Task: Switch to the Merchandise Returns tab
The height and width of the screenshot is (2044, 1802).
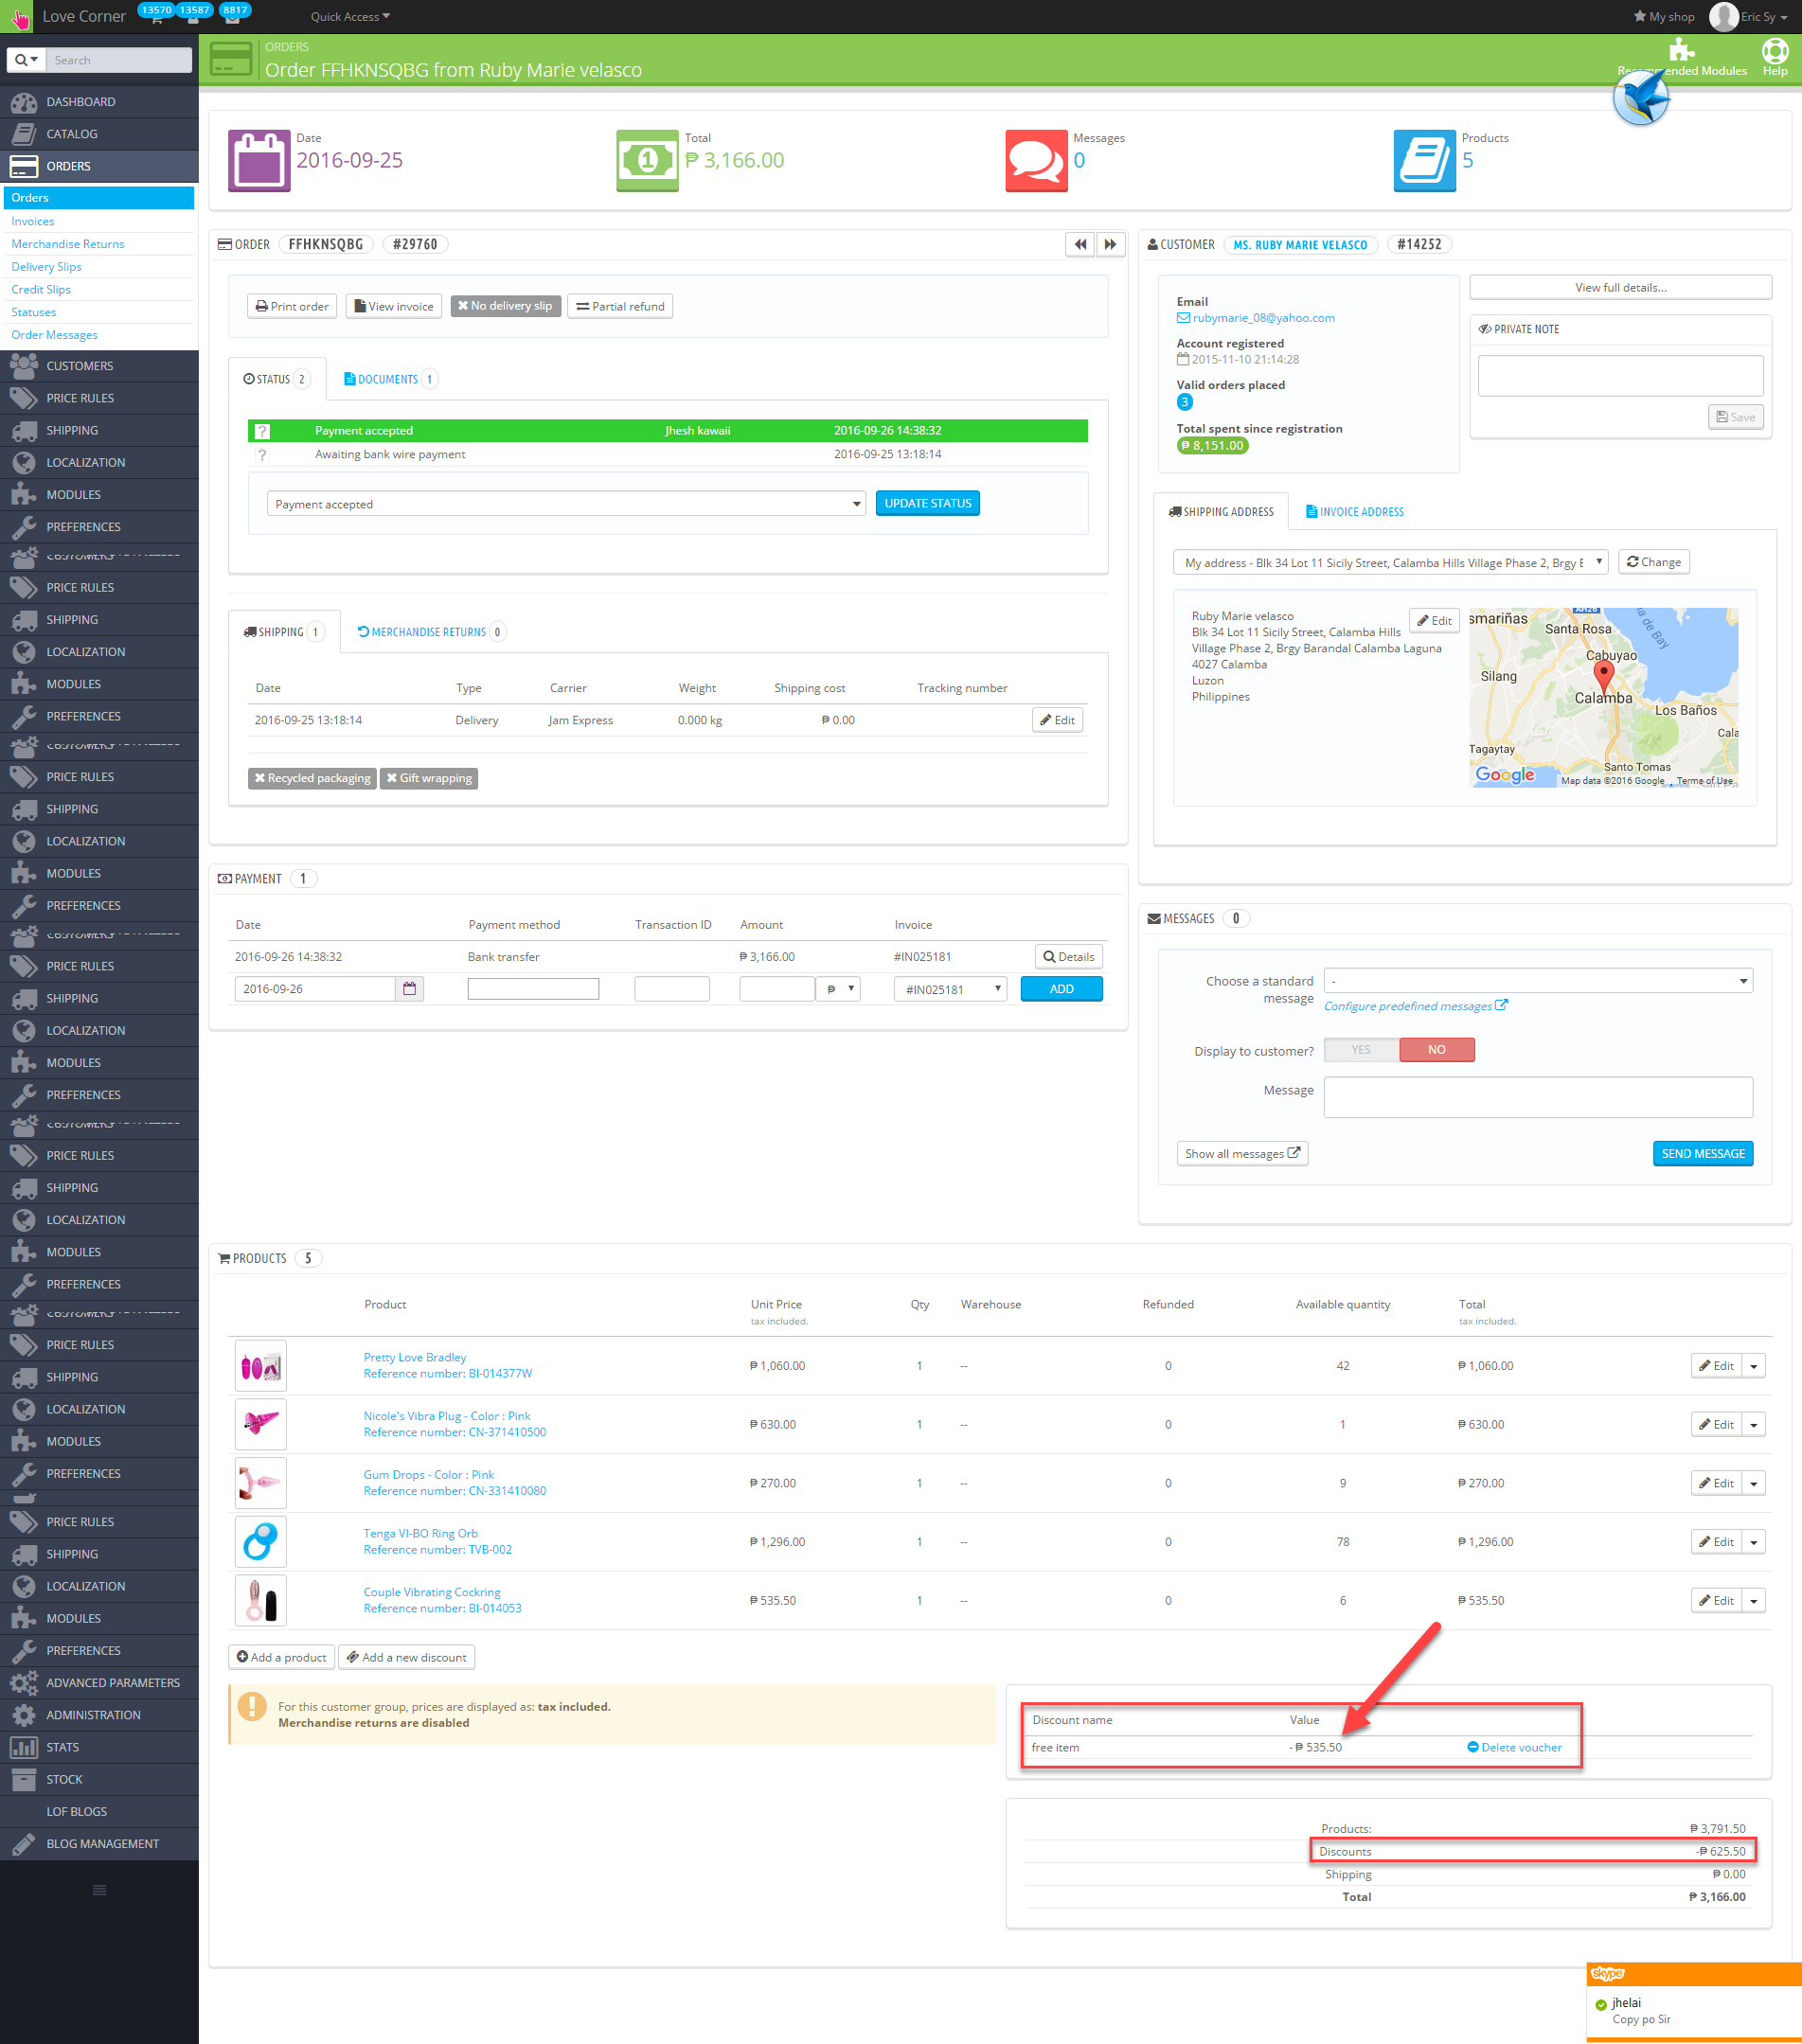Action: [432, 632]
